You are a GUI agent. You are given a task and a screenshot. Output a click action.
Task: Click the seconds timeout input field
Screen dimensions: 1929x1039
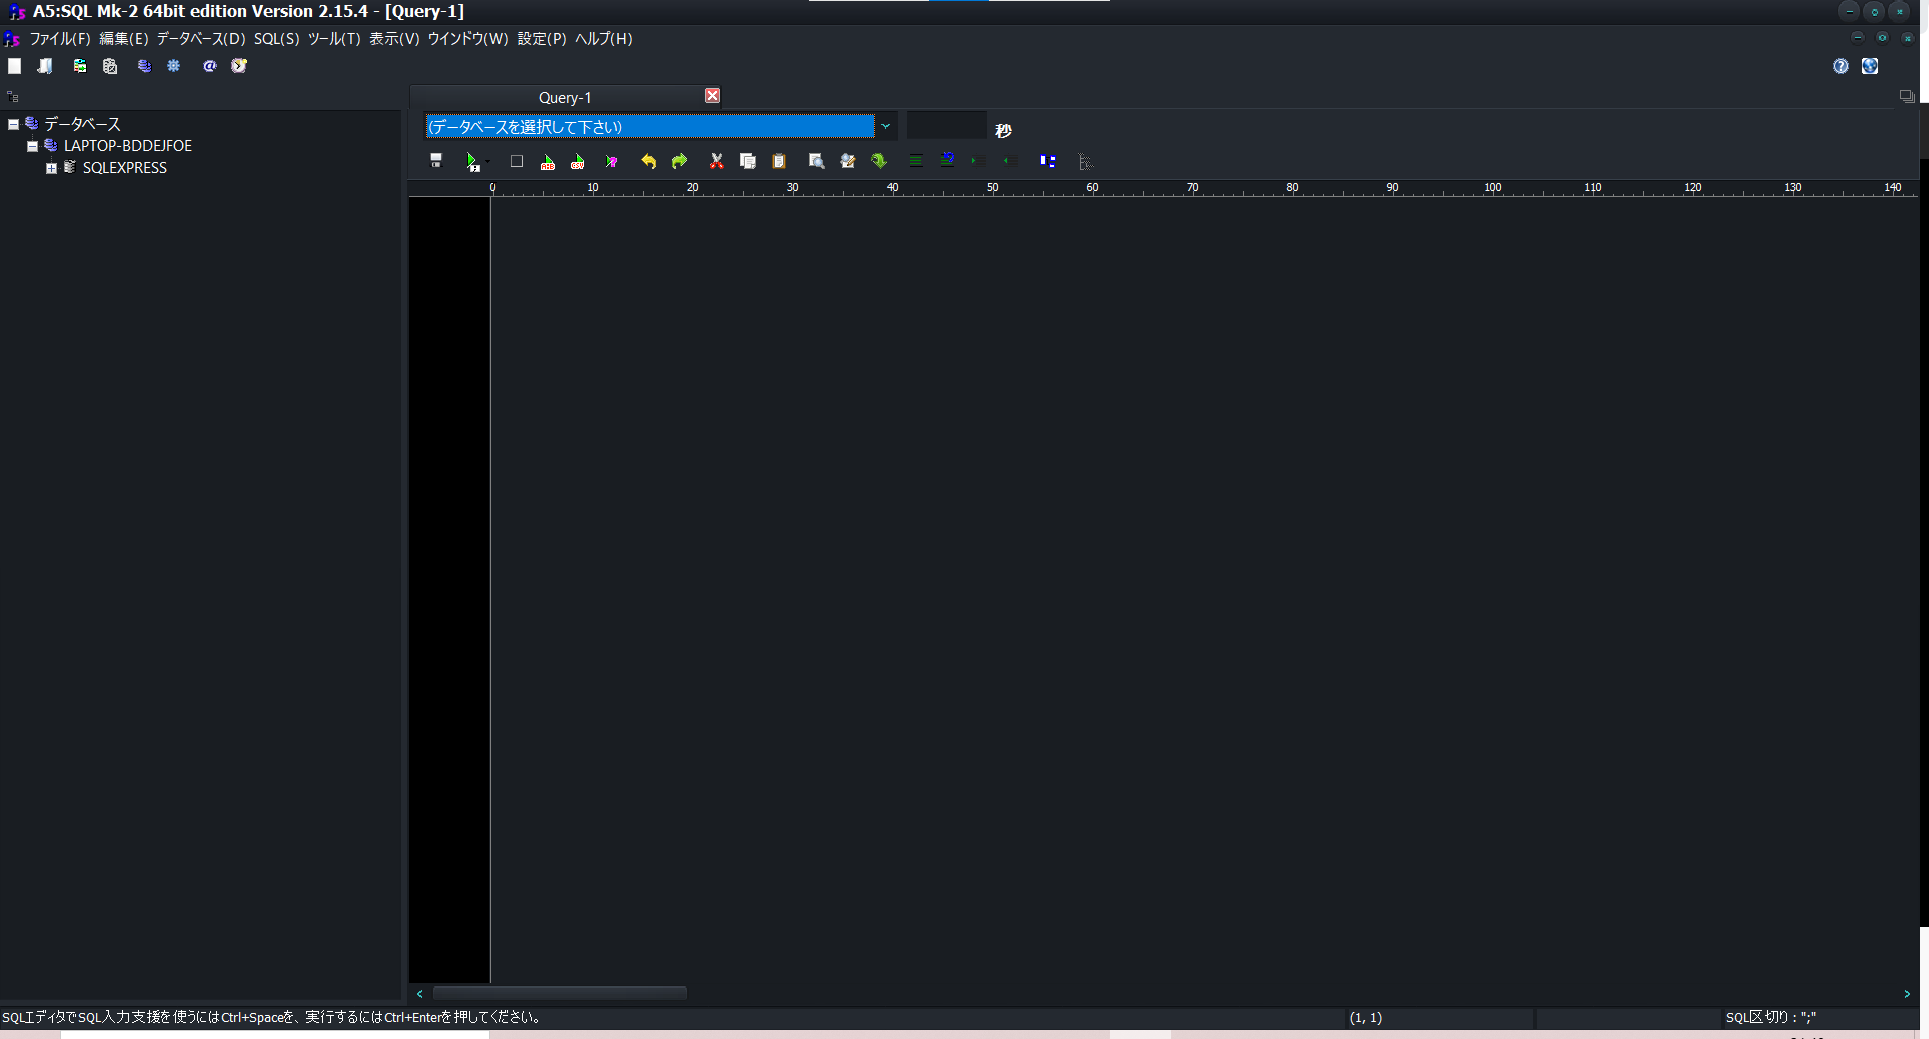[x=946, y=126]
